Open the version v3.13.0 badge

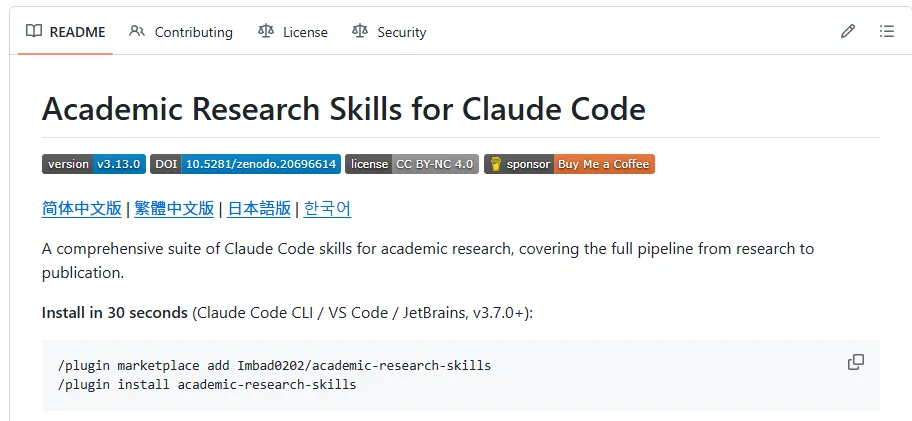(94, 164)
